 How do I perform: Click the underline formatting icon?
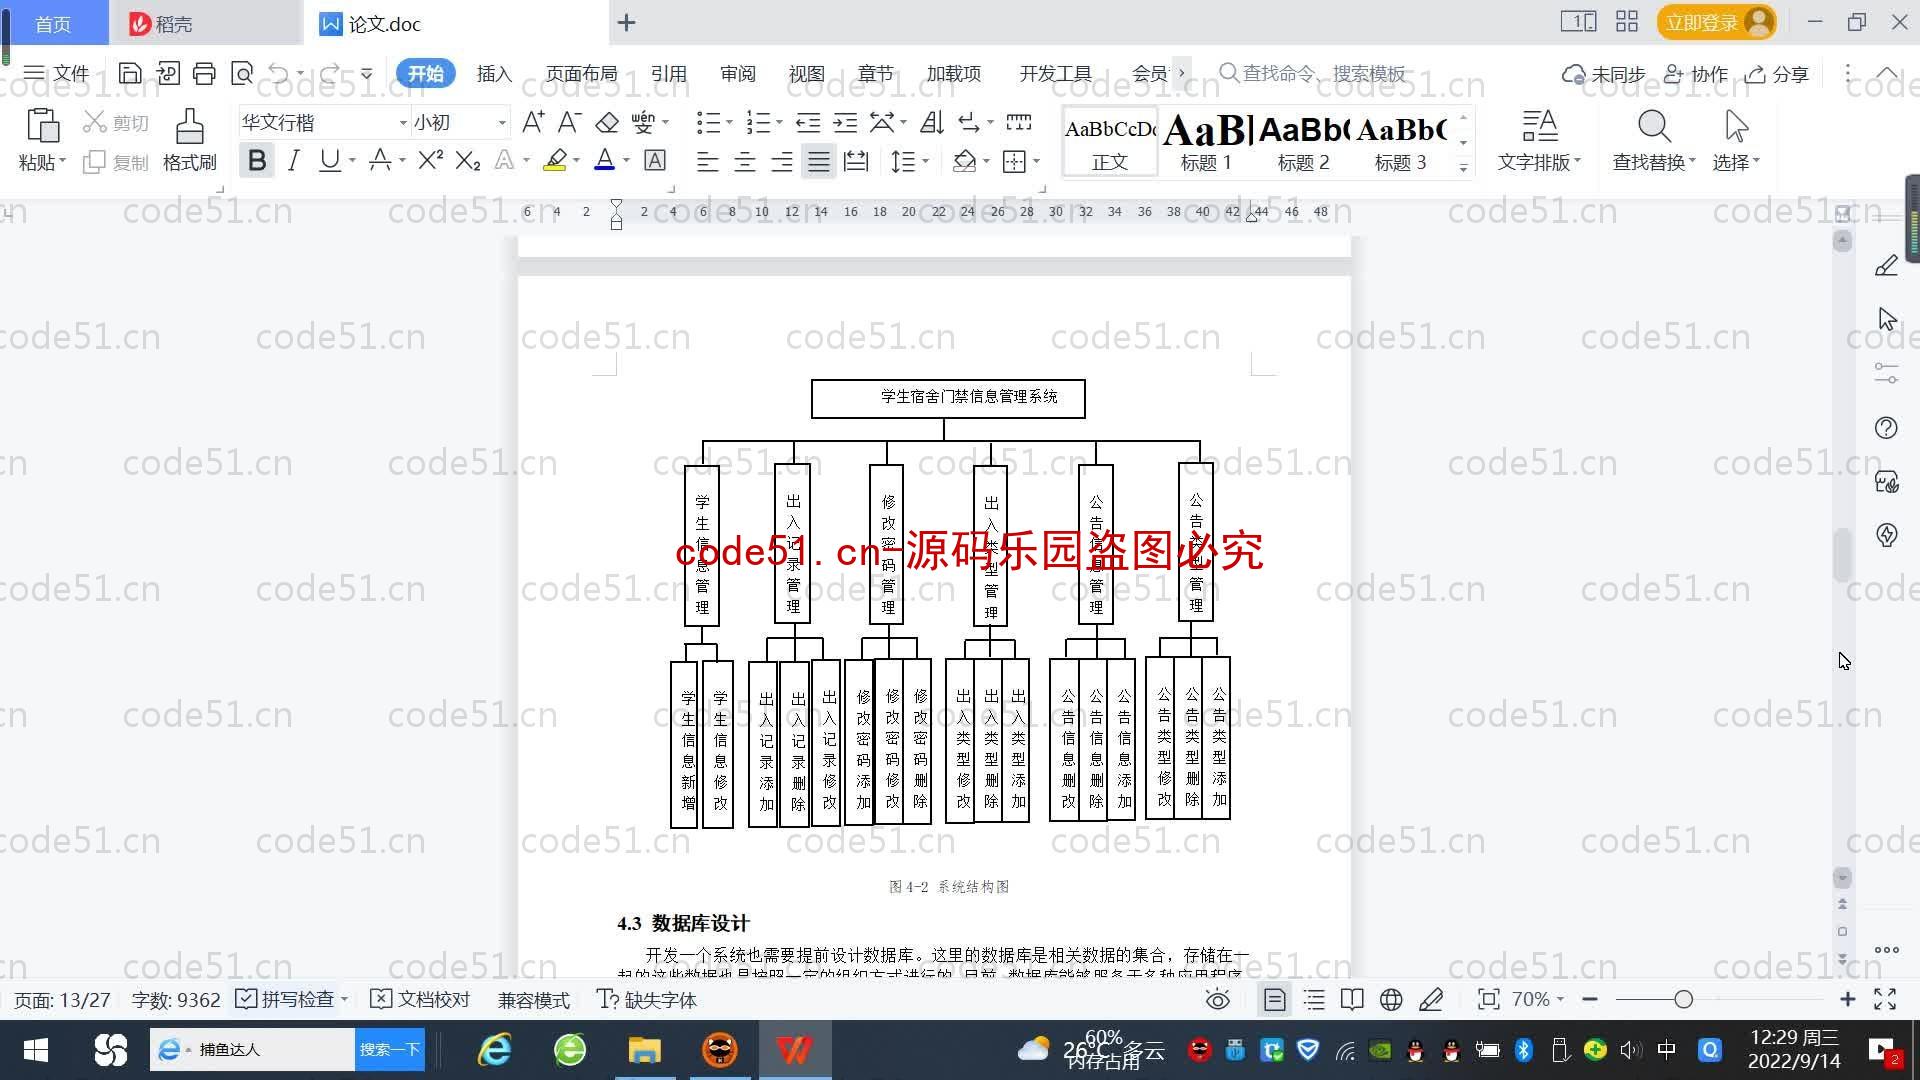tap(330, 161)
